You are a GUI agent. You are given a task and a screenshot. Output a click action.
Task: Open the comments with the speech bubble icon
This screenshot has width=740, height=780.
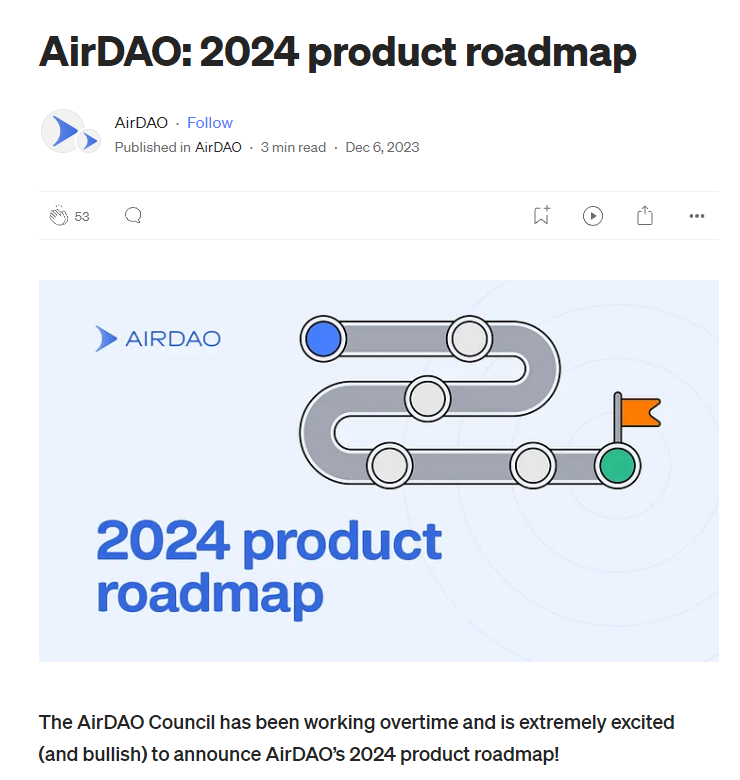coord(133,216)
